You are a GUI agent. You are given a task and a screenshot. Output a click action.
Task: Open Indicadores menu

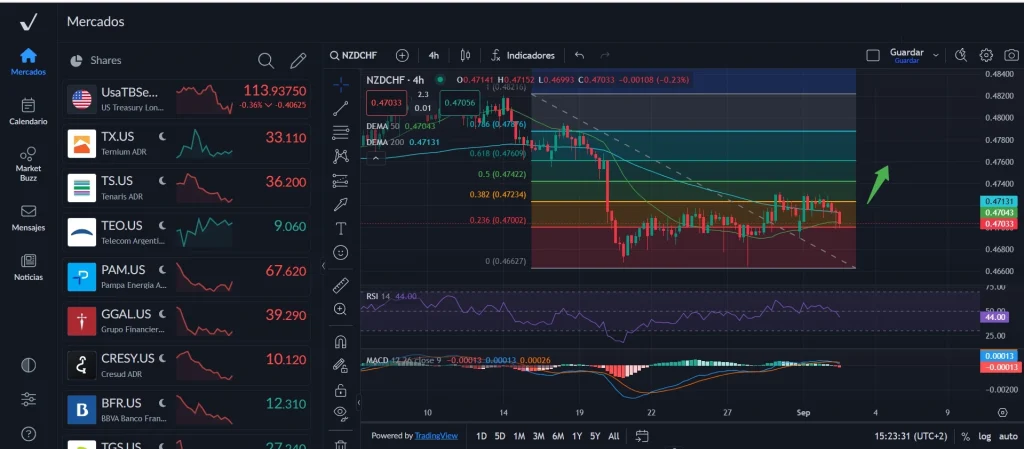tap(523, 55)
